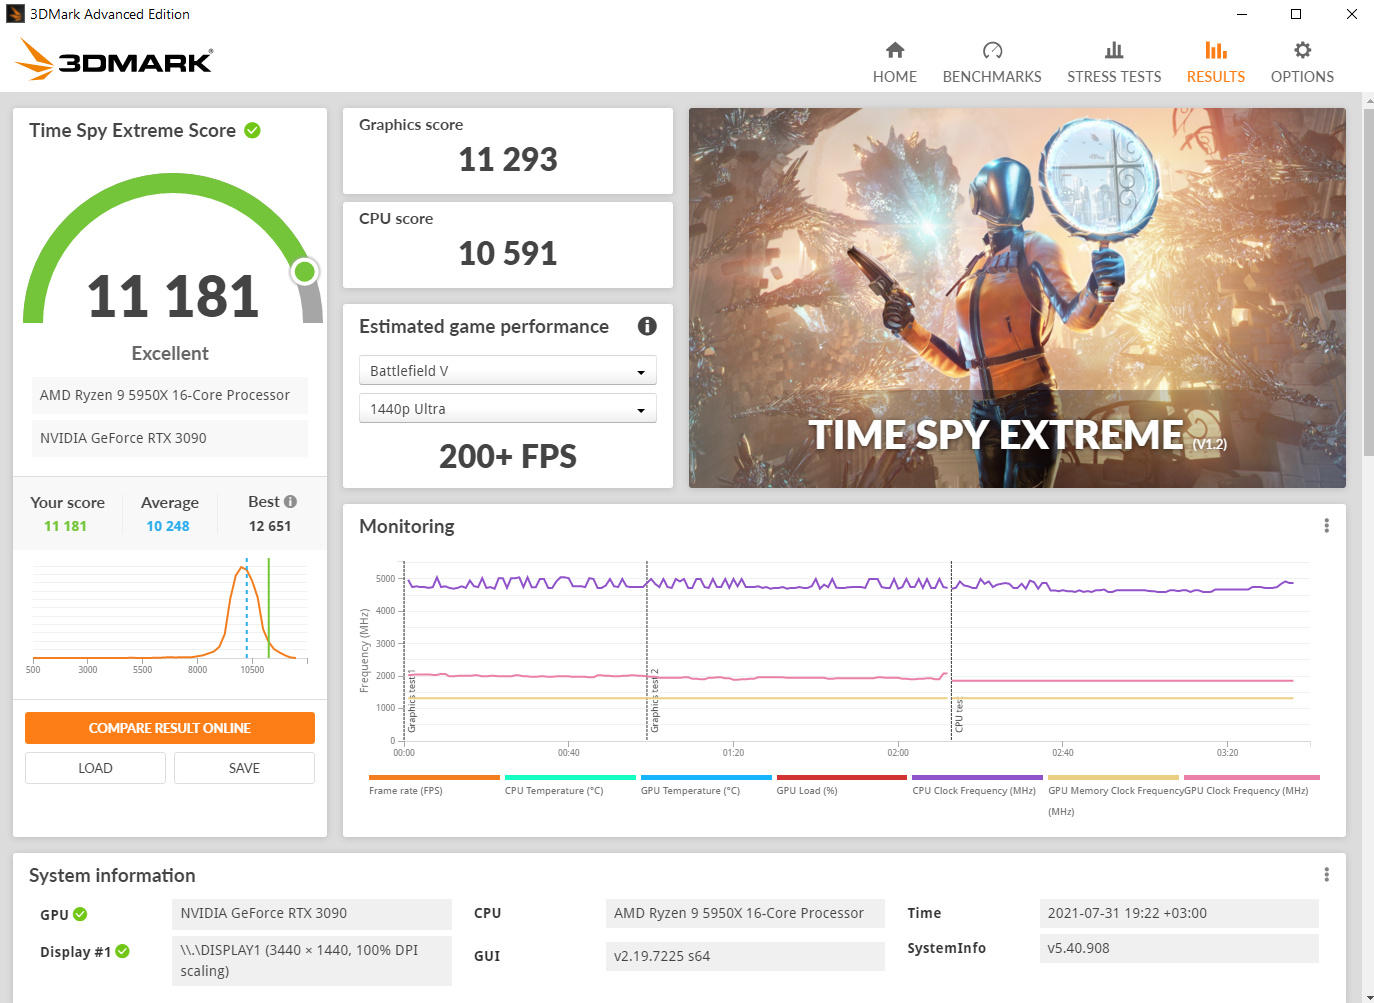Screen dimensions: 1374x1003
Task: Open the Options tab
Action: pos(1302,62)
